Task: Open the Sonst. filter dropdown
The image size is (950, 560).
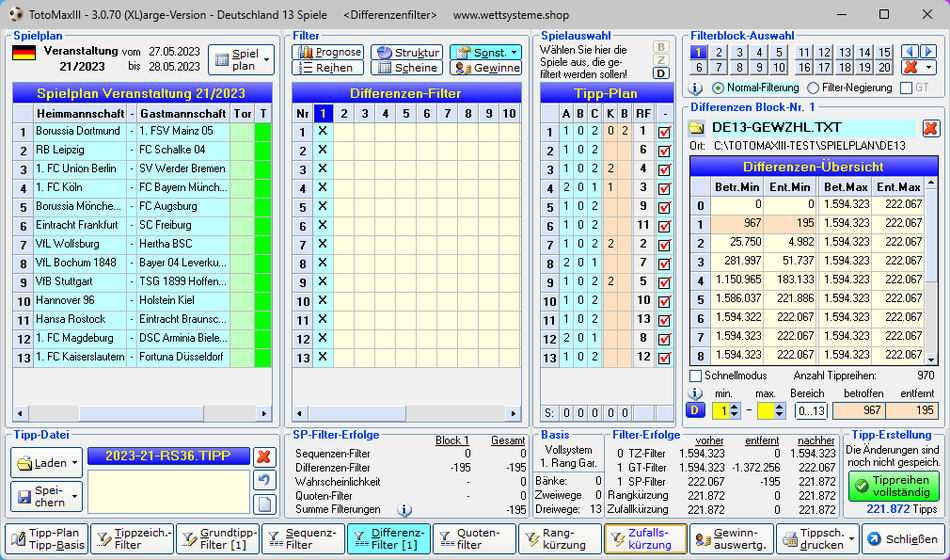Action: pos(485,52)
